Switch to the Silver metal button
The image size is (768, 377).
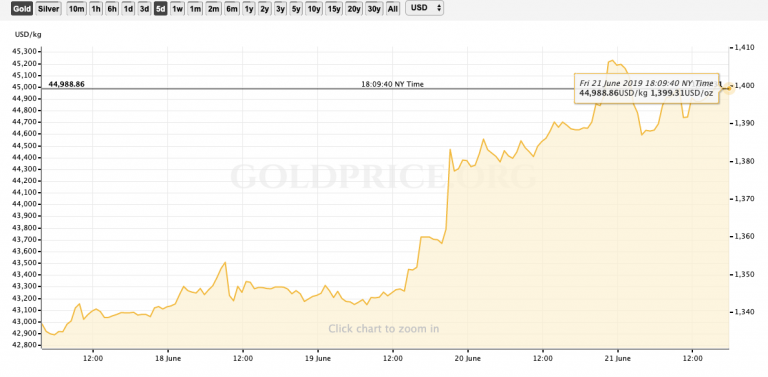48,9
